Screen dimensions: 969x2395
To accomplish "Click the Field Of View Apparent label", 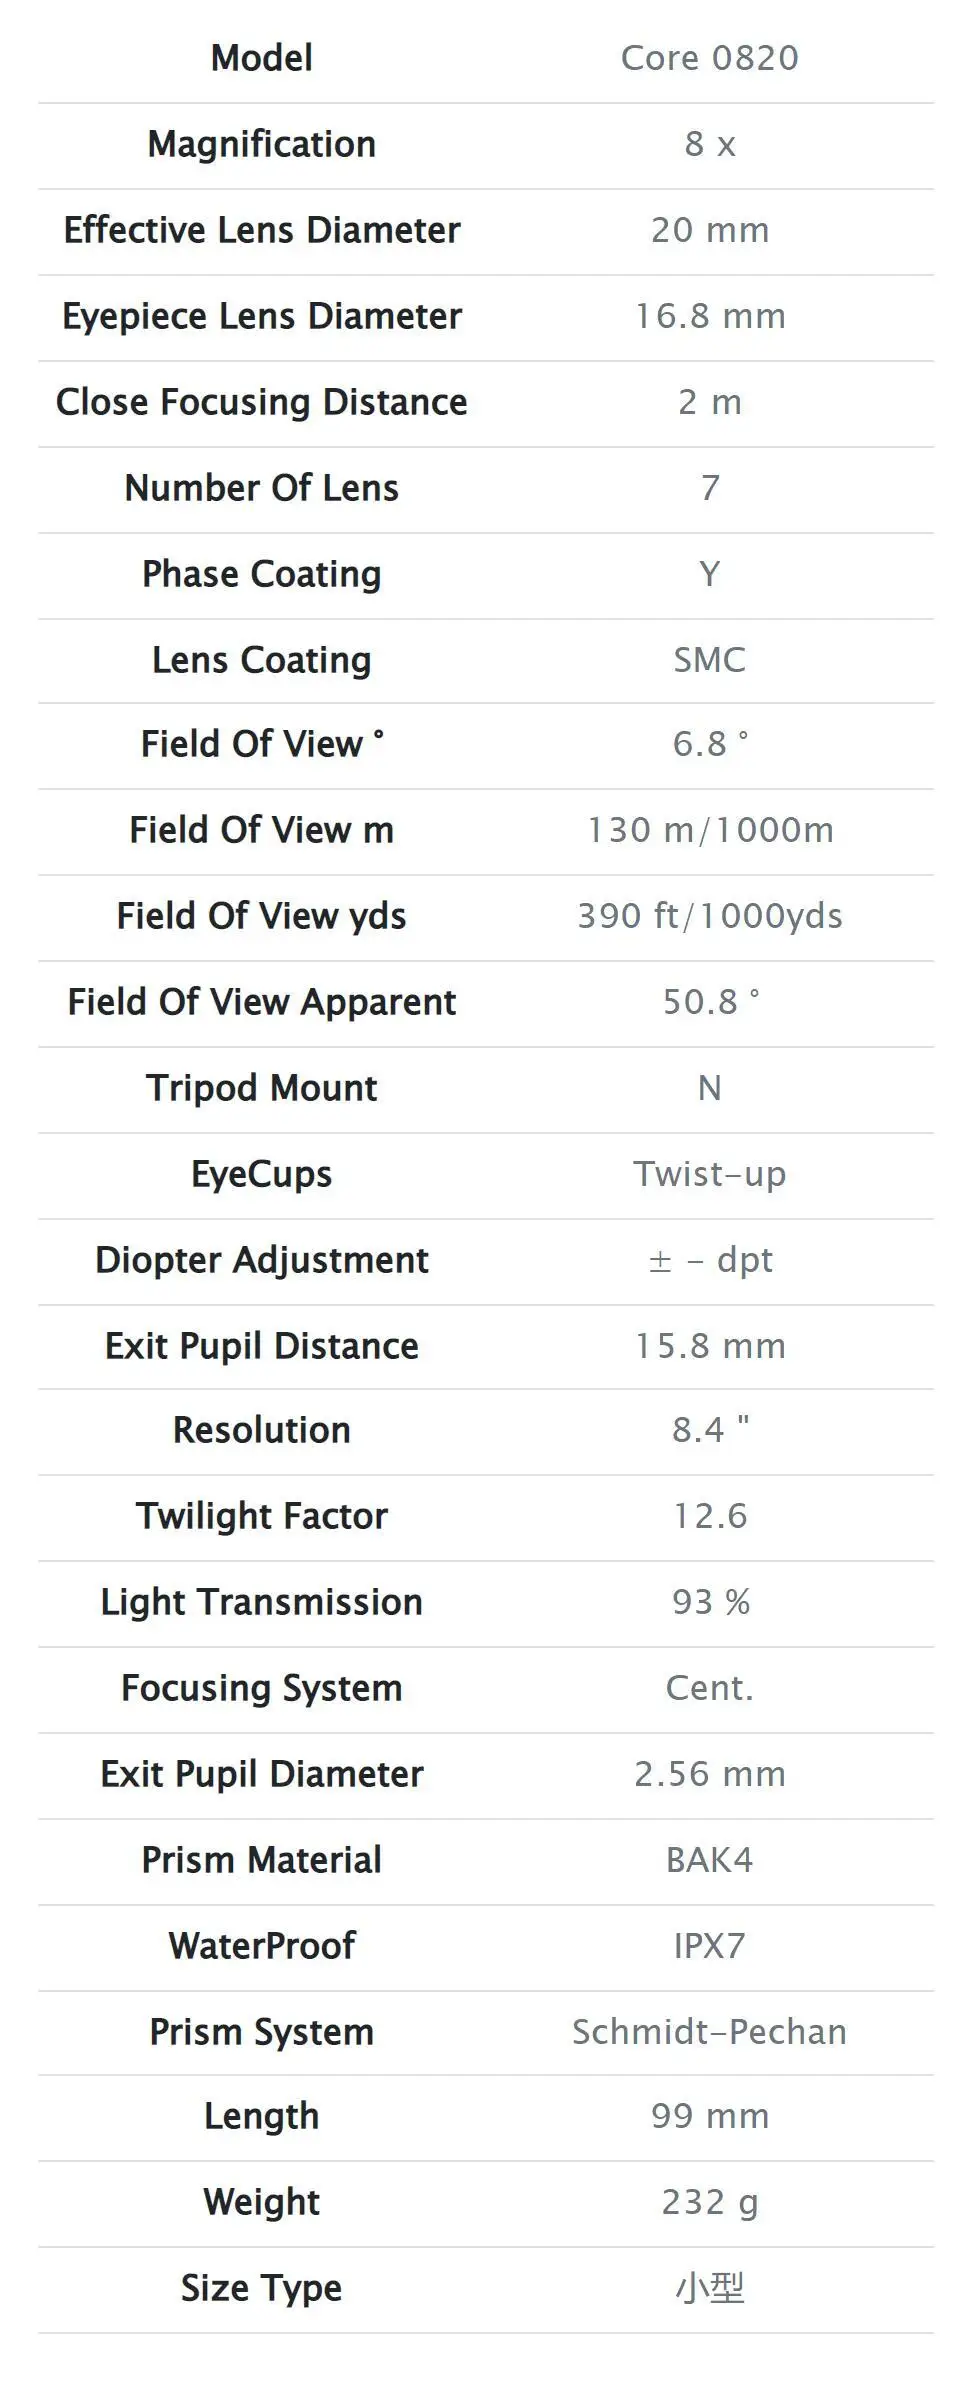I will point(261,1002).
